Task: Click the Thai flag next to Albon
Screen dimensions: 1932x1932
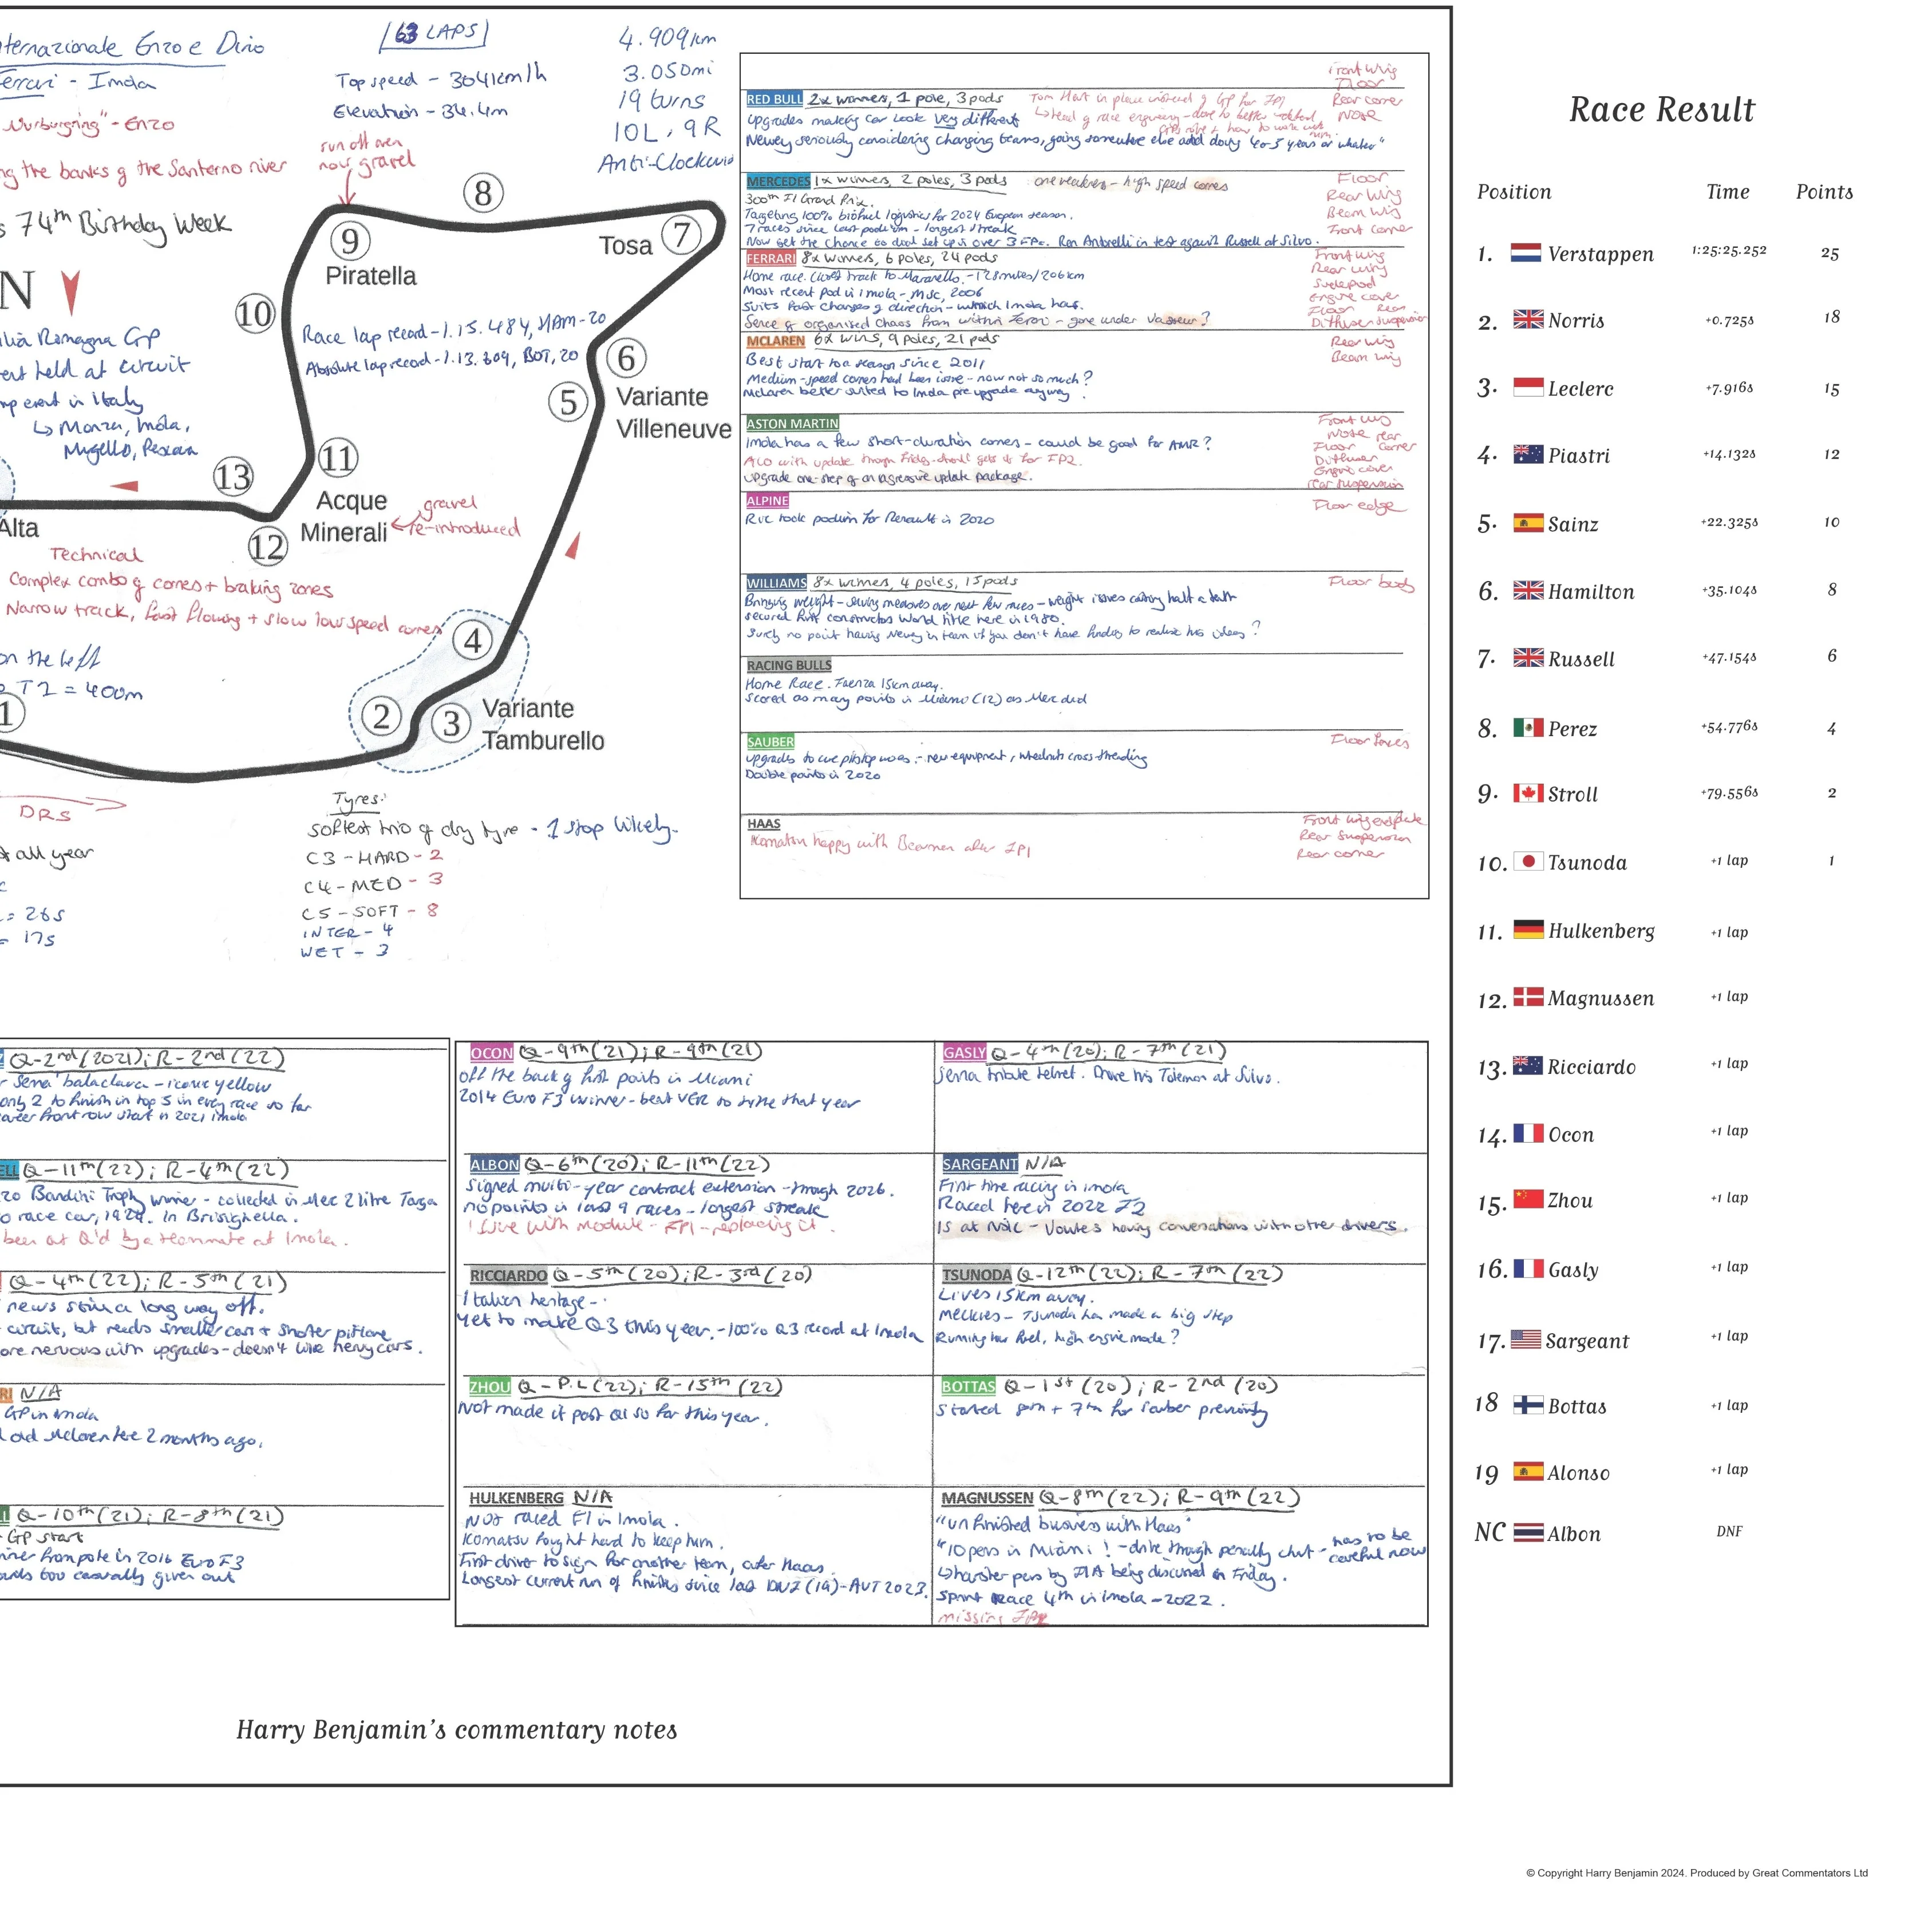Action: point(1528,1532)
